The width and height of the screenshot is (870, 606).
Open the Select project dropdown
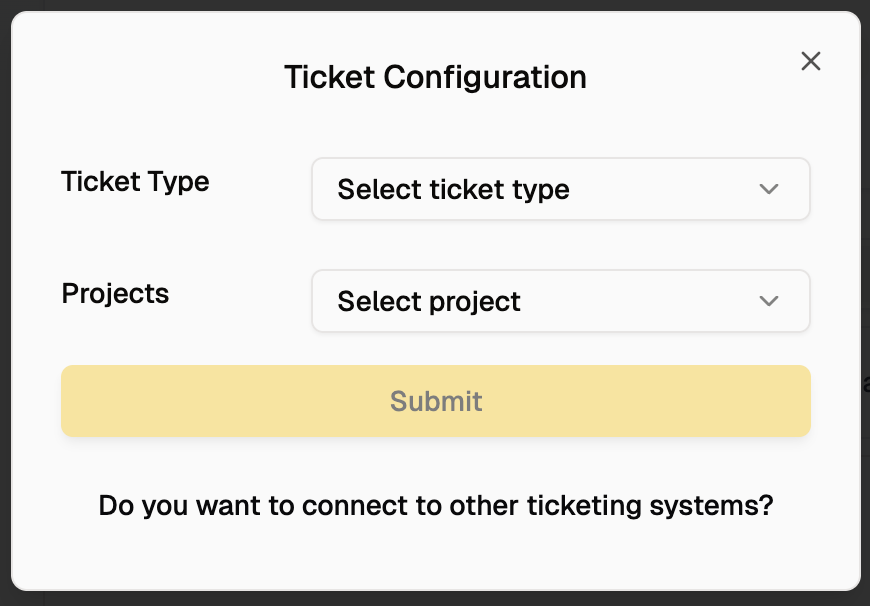point(560,301)
